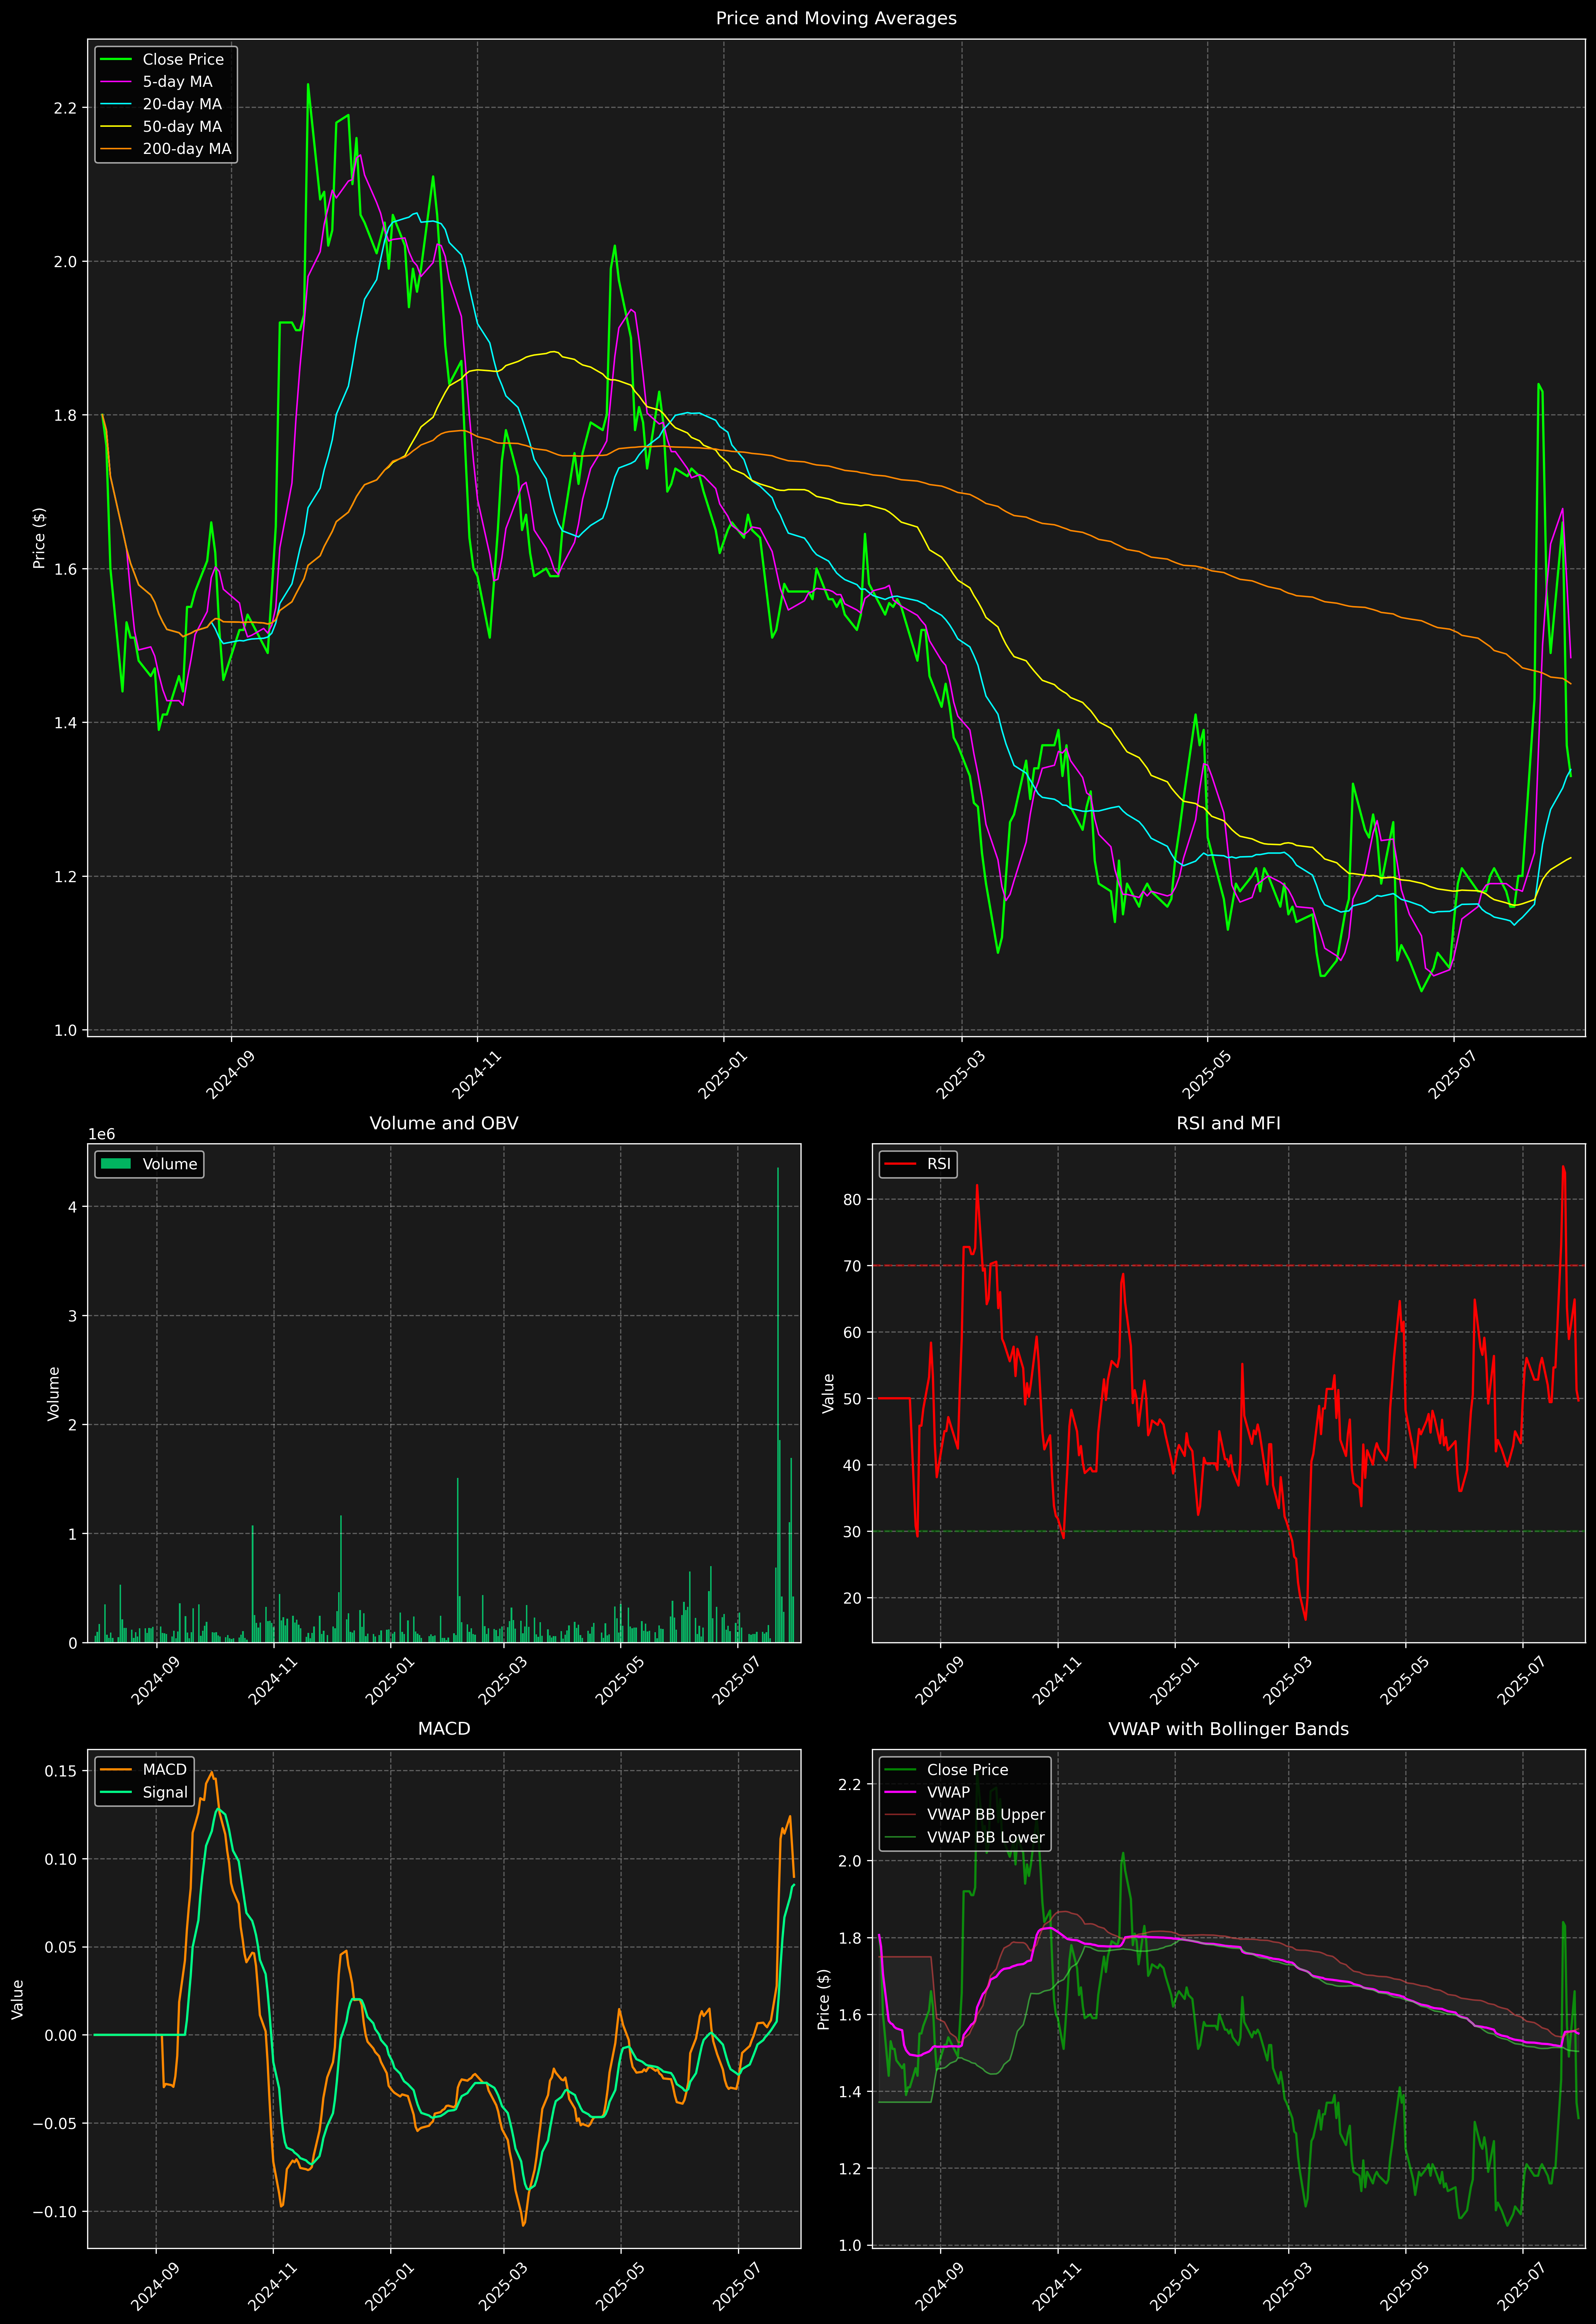Image resolution: width=1596 pixels, height=2324 pixels.
Task: Click the "Volume and OBV" chart title
Action: point(444,1123)
